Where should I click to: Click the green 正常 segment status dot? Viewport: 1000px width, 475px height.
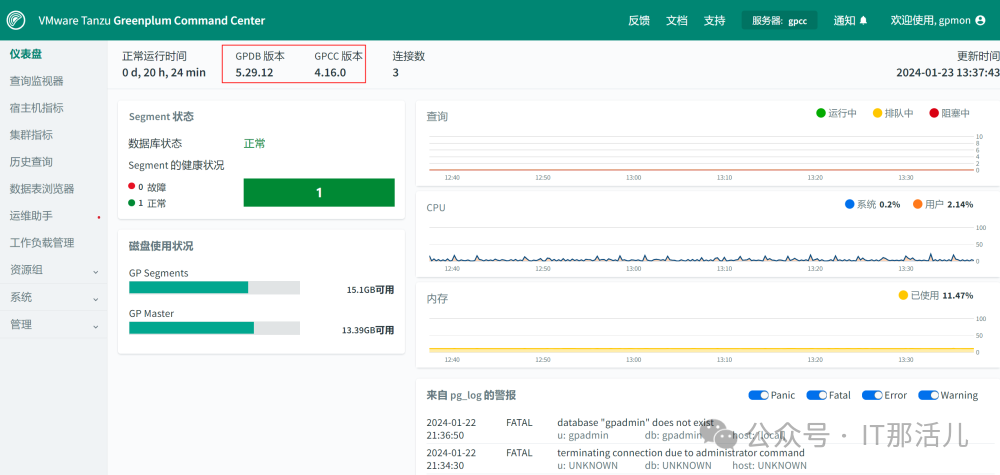click(x=131, y=203)
